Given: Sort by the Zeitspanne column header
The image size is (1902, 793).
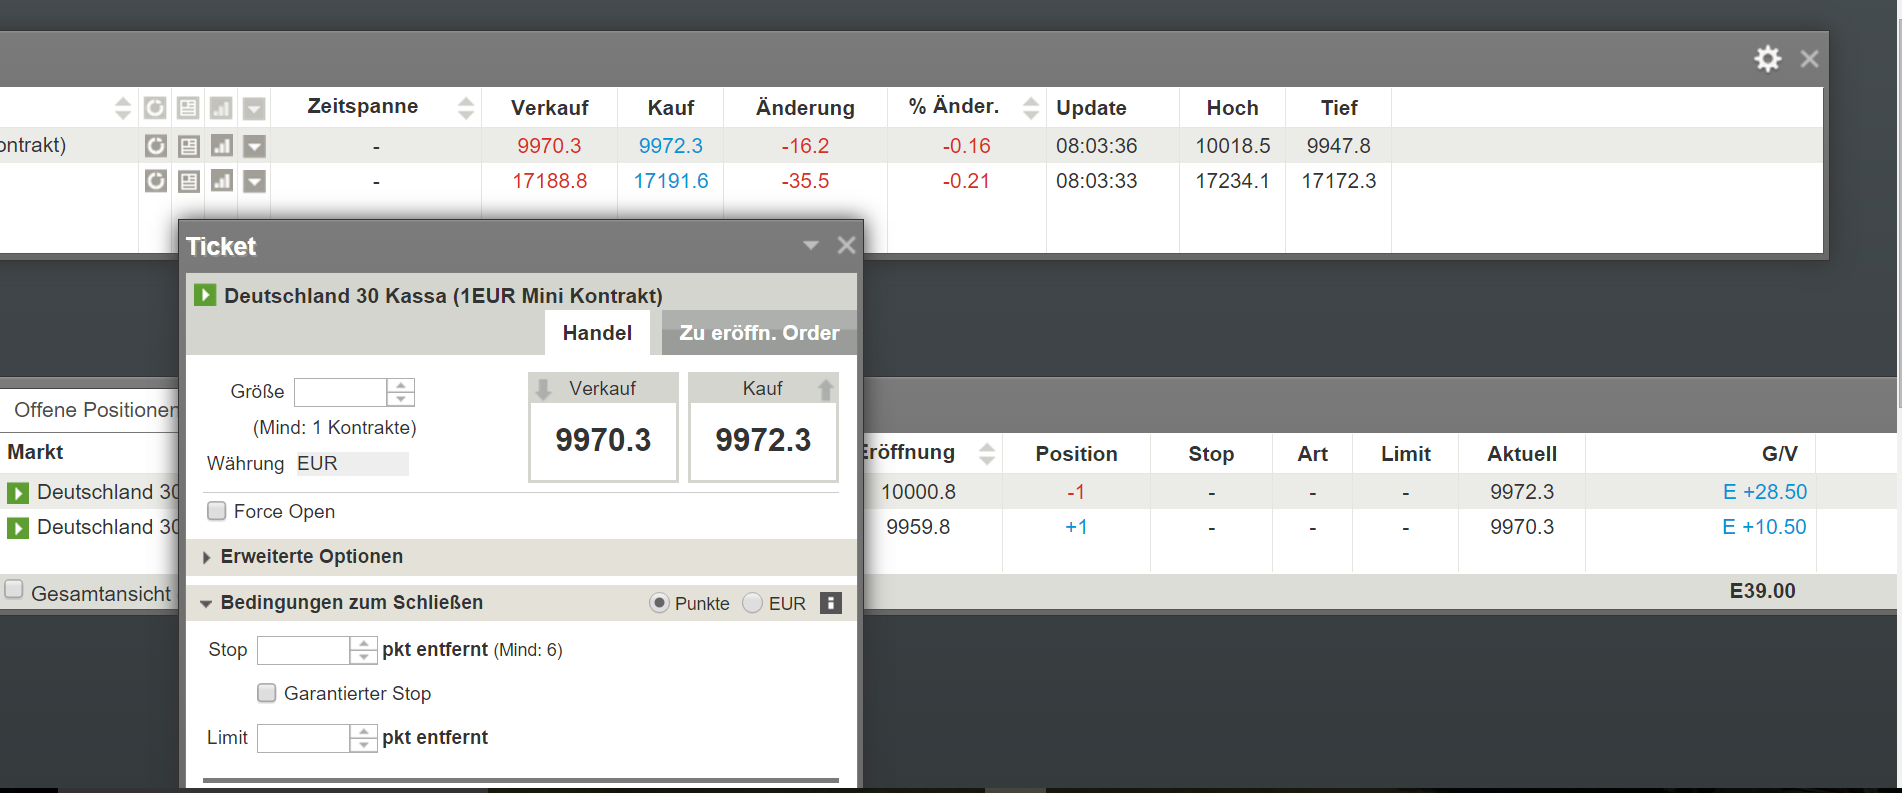Looking at the screenshot, I should (363, 107).
